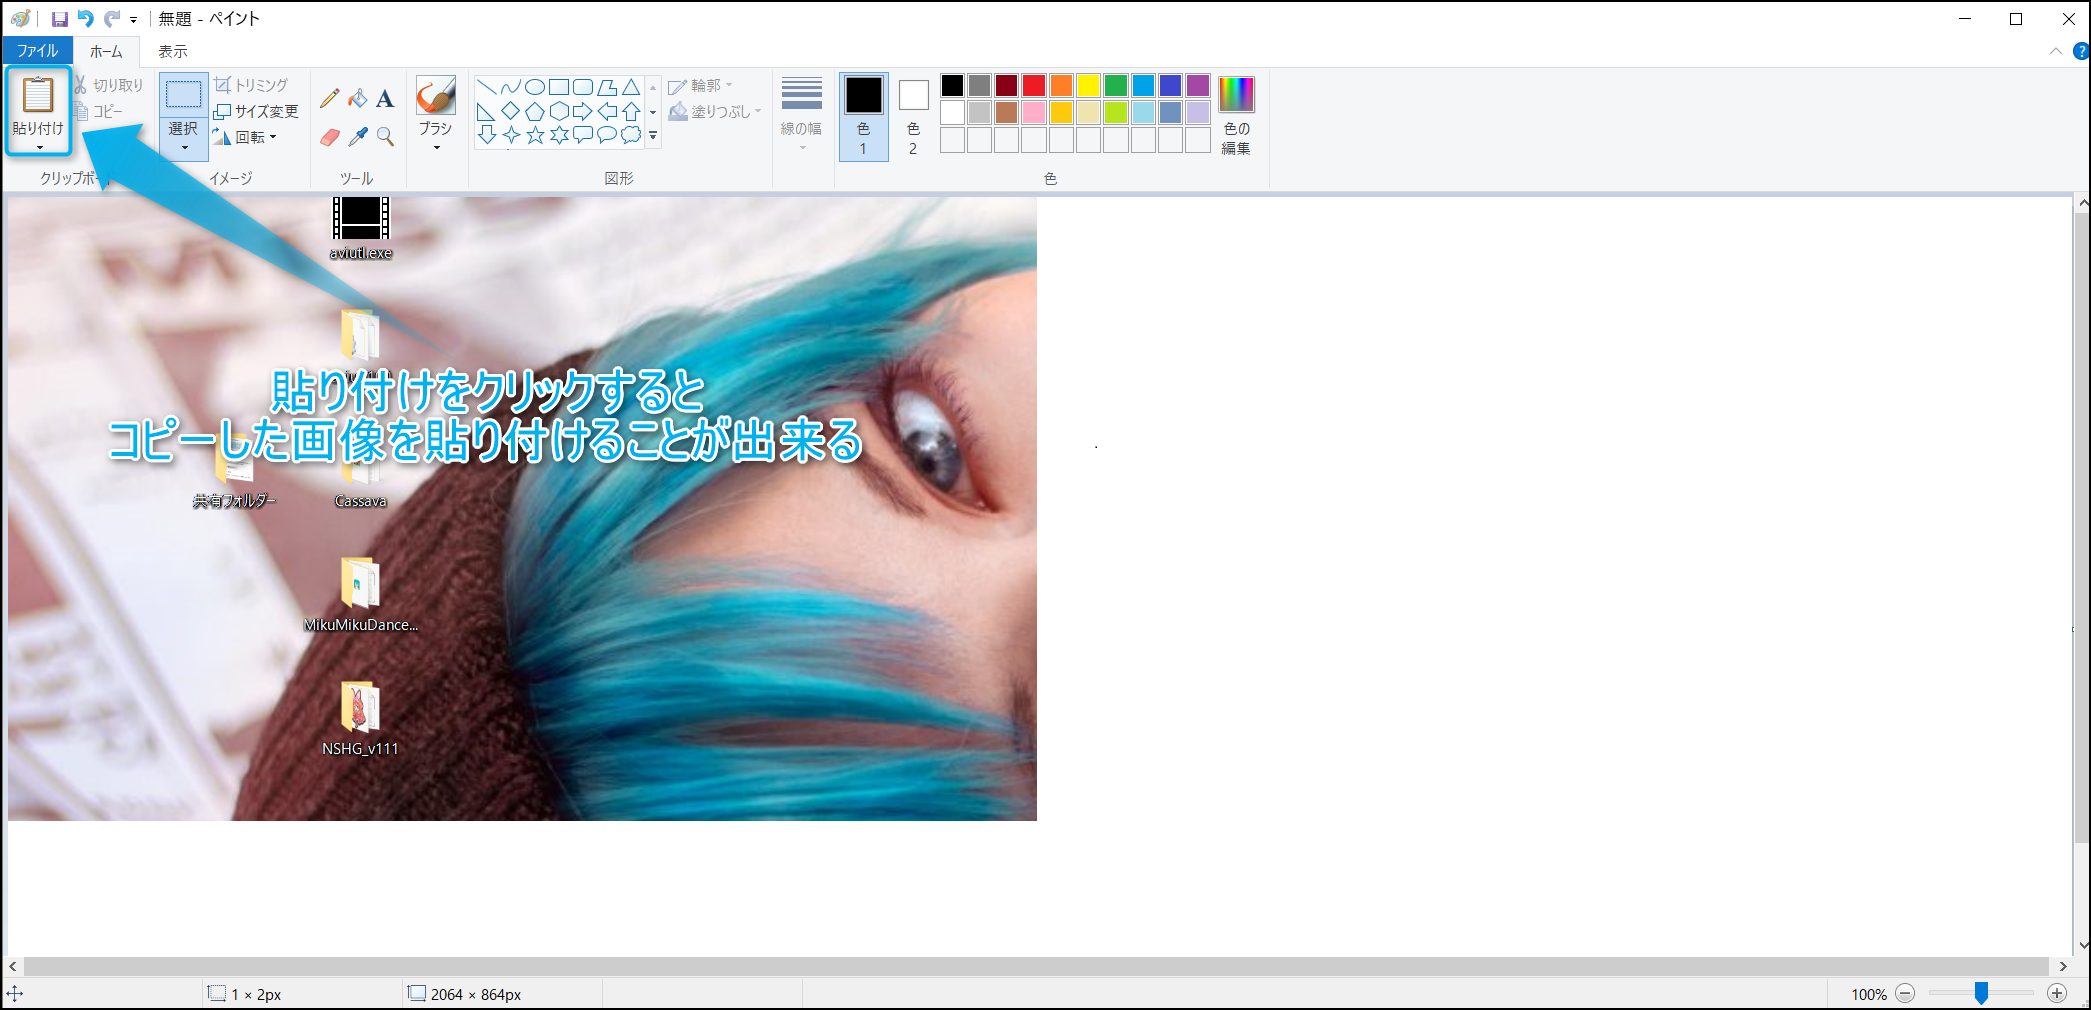Pick the red color swatch
Image resolution: width=2091 pixels, height=1010 pixels.
tap(1034, 86)
